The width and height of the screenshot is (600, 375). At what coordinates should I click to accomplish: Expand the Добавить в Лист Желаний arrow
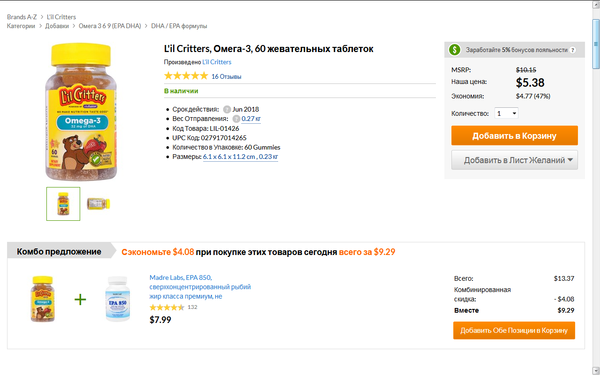click(x=570, y=160)
